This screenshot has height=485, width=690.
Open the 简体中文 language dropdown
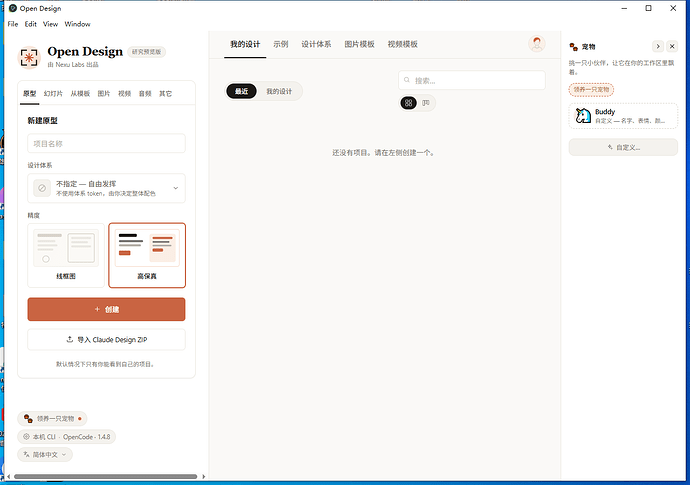(45, 455)
